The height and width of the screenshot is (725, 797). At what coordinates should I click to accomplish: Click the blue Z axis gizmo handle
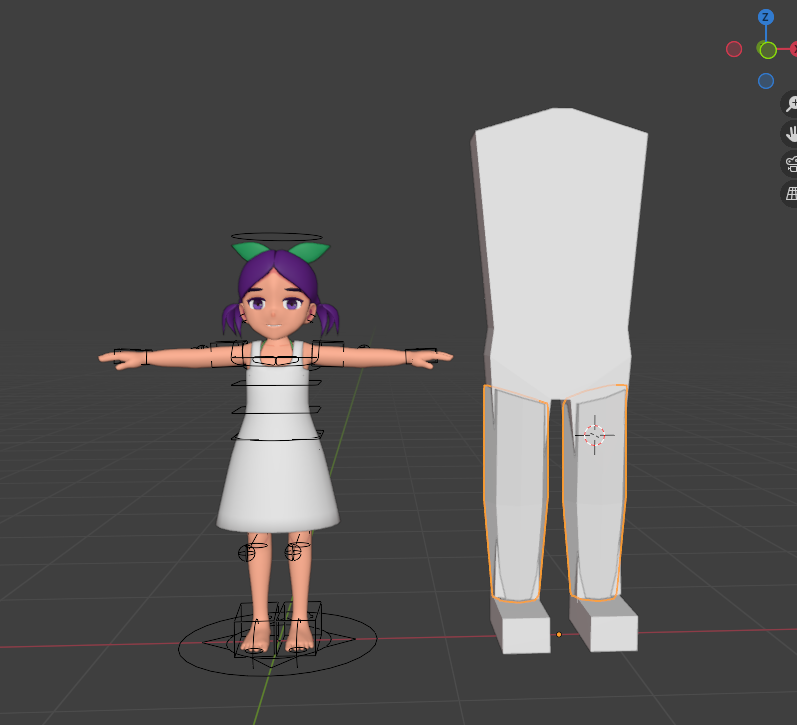(x=766, y=17)
